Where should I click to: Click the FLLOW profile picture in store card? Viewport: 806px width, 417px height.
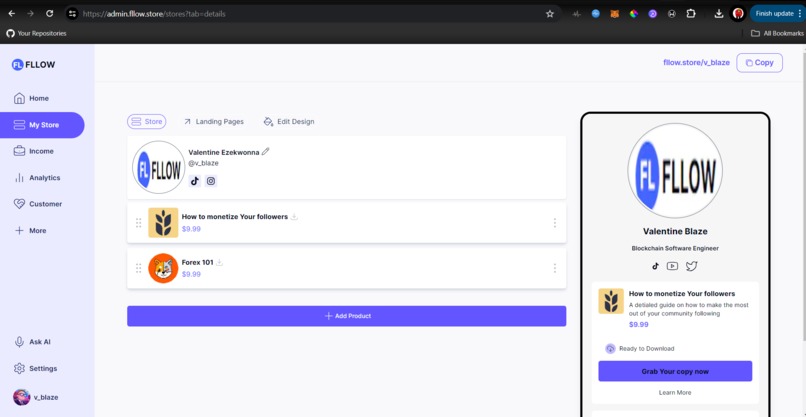[x=158, y=167]
